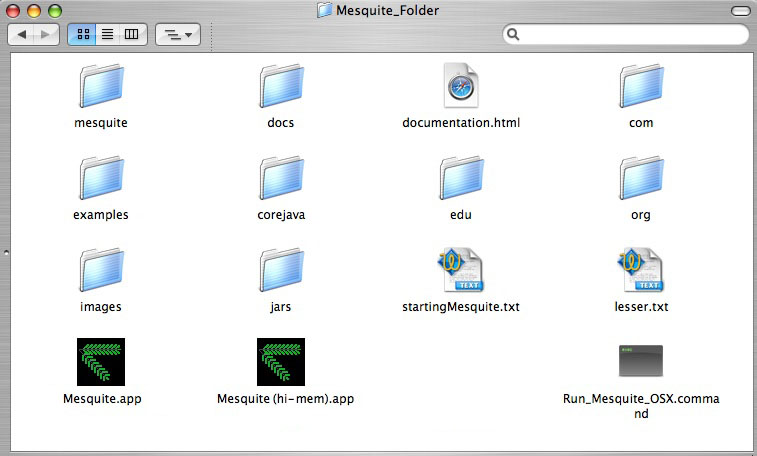This screenshot has width=757, height=456.
Task: Open the examples folder
Action: [x=100, y=178]
